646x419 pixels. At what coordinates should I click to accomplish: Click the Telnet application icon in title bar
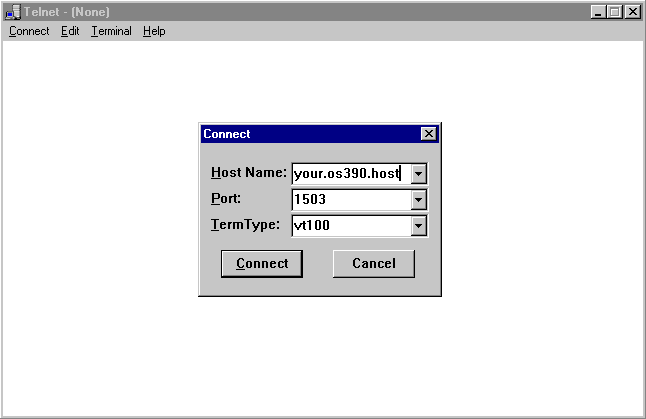(11, 12)
